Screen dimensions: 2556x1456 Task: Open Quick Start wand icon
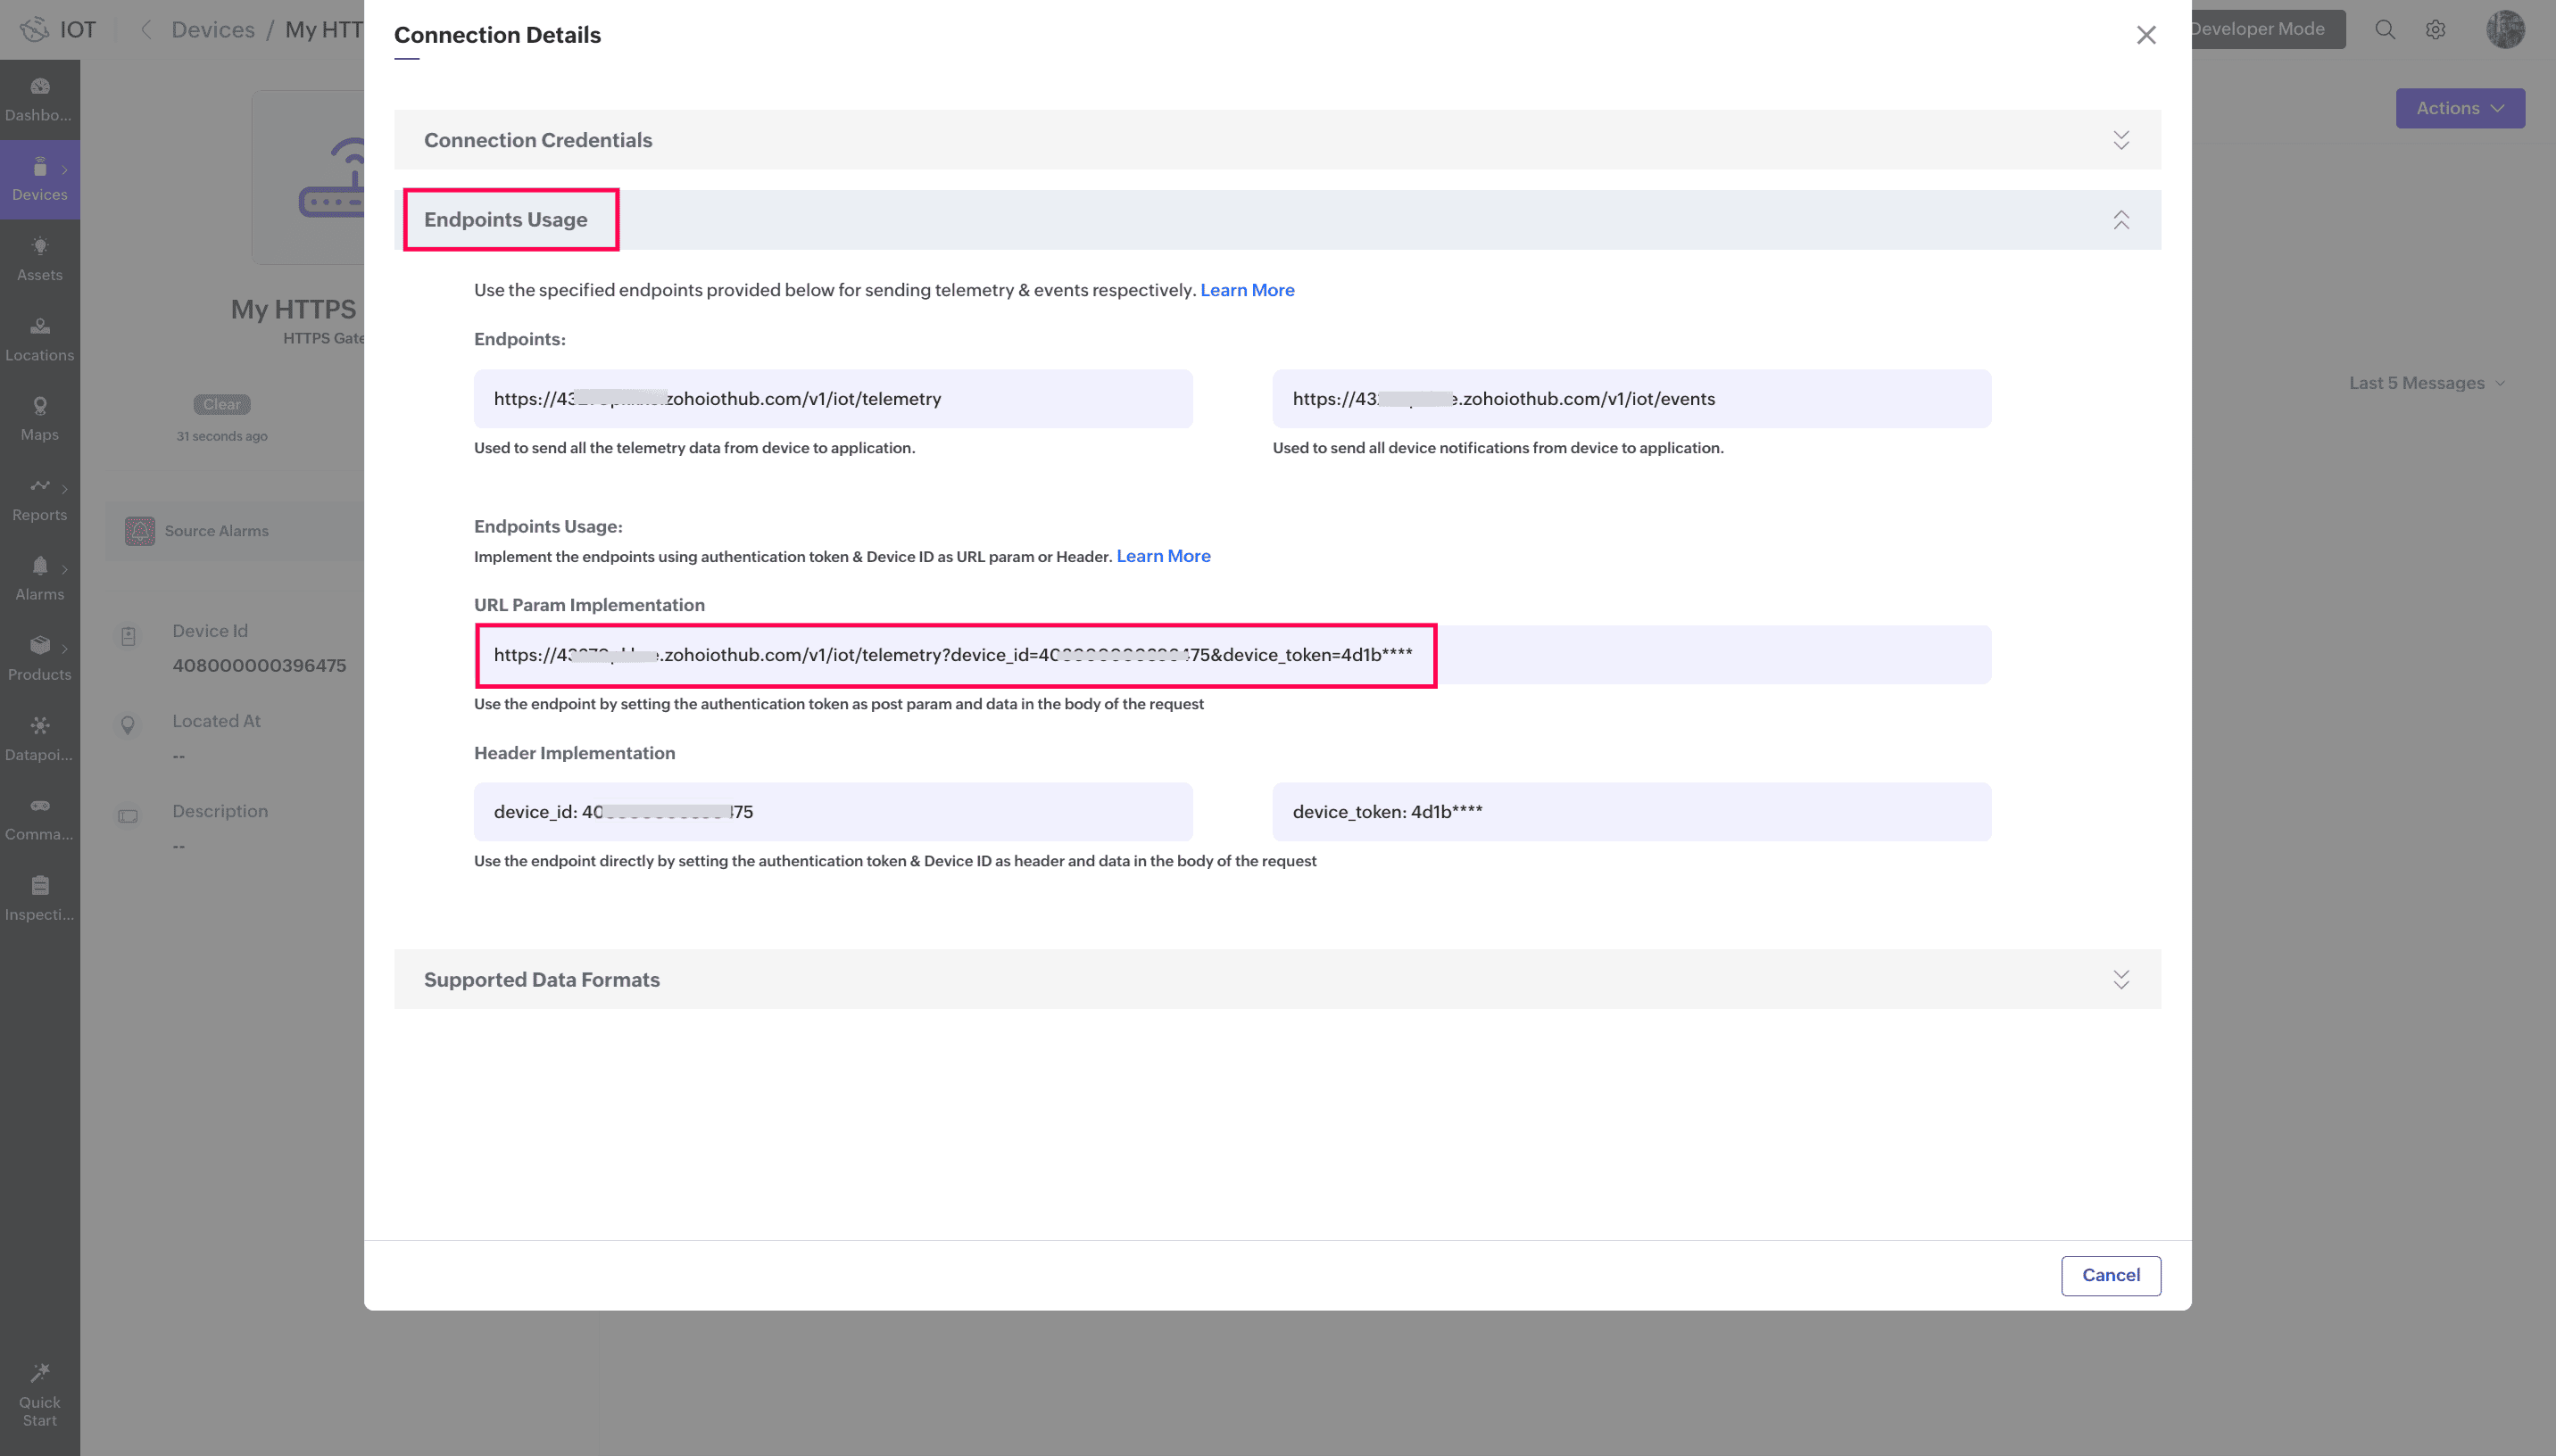point(39,1375)
